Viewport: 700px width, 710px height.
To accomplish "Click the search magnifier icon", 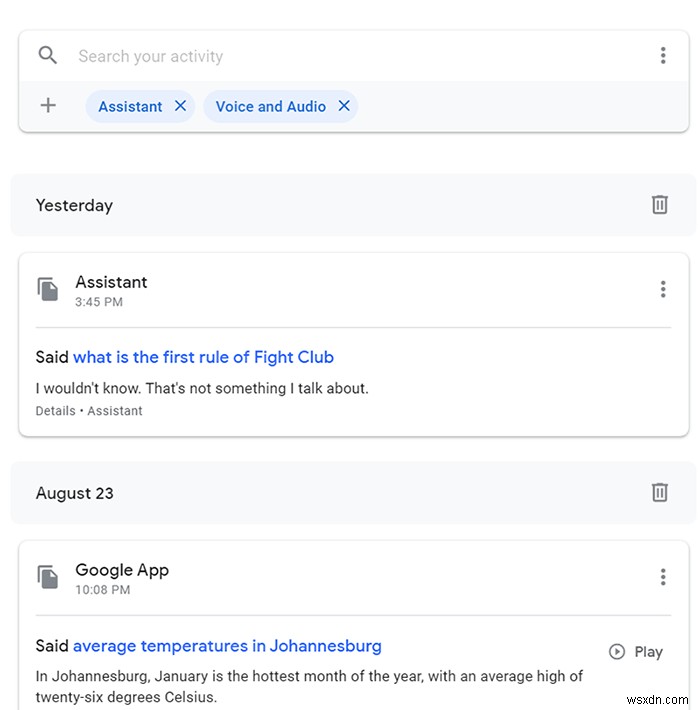I will tap(48, 56).
